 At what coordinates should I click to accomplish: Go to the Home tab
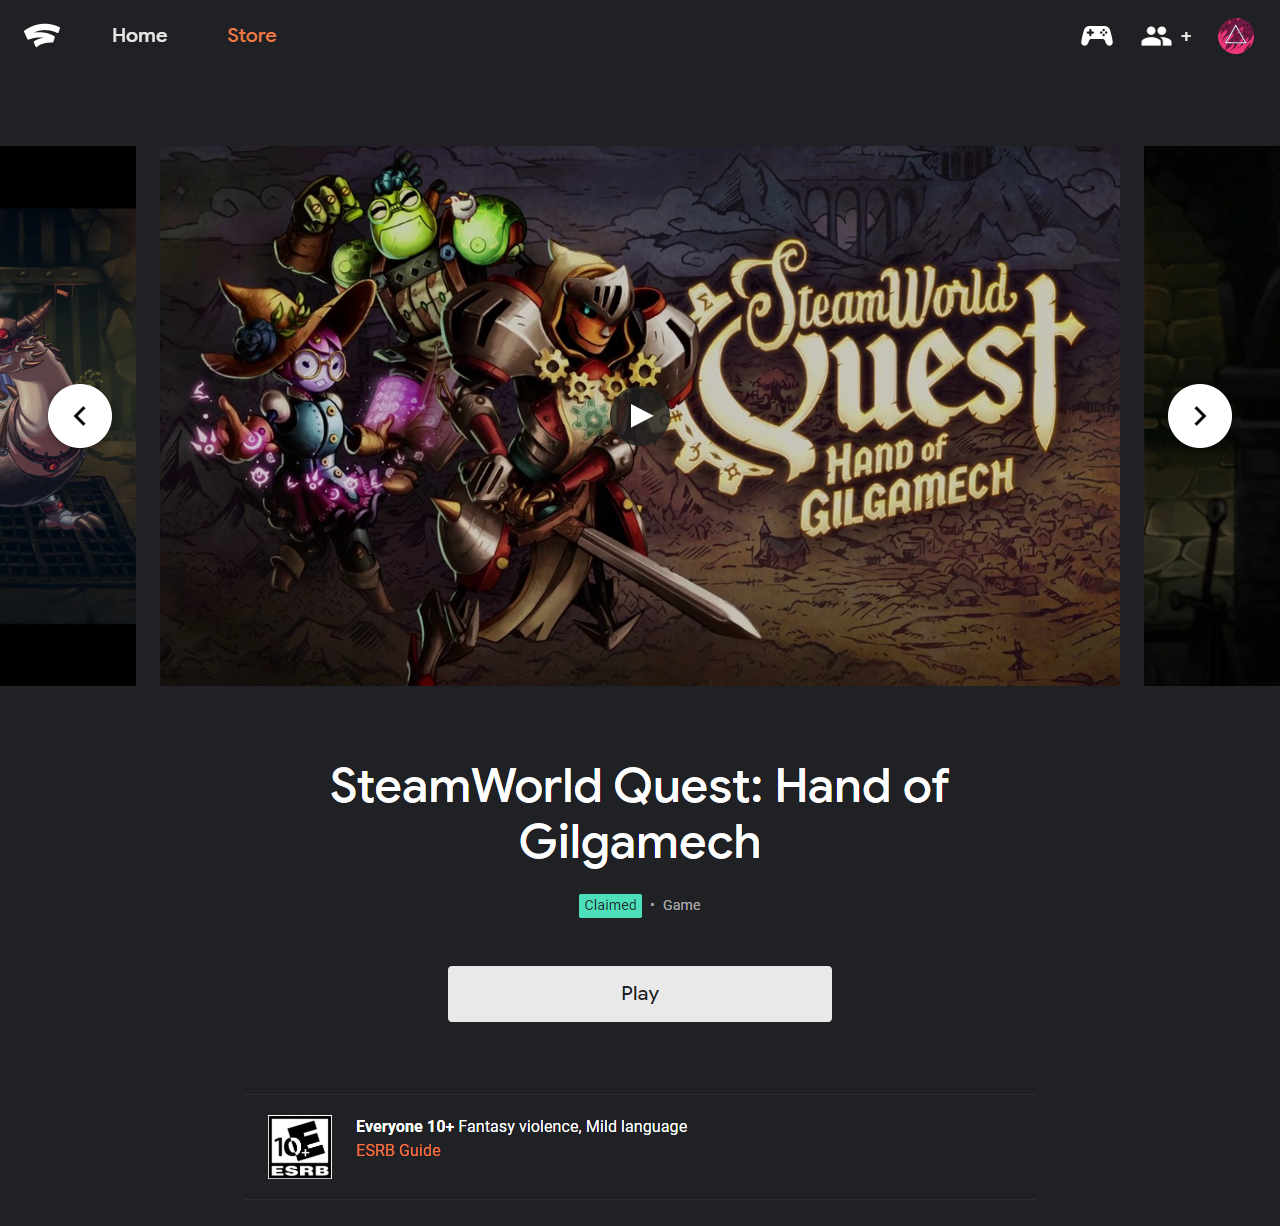[x=140, y=36]
